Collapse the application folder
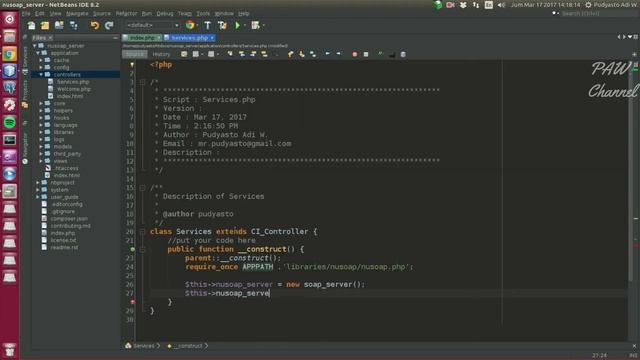Image resolution: width=640 pixels, height=360 pixels. (38, 53)
